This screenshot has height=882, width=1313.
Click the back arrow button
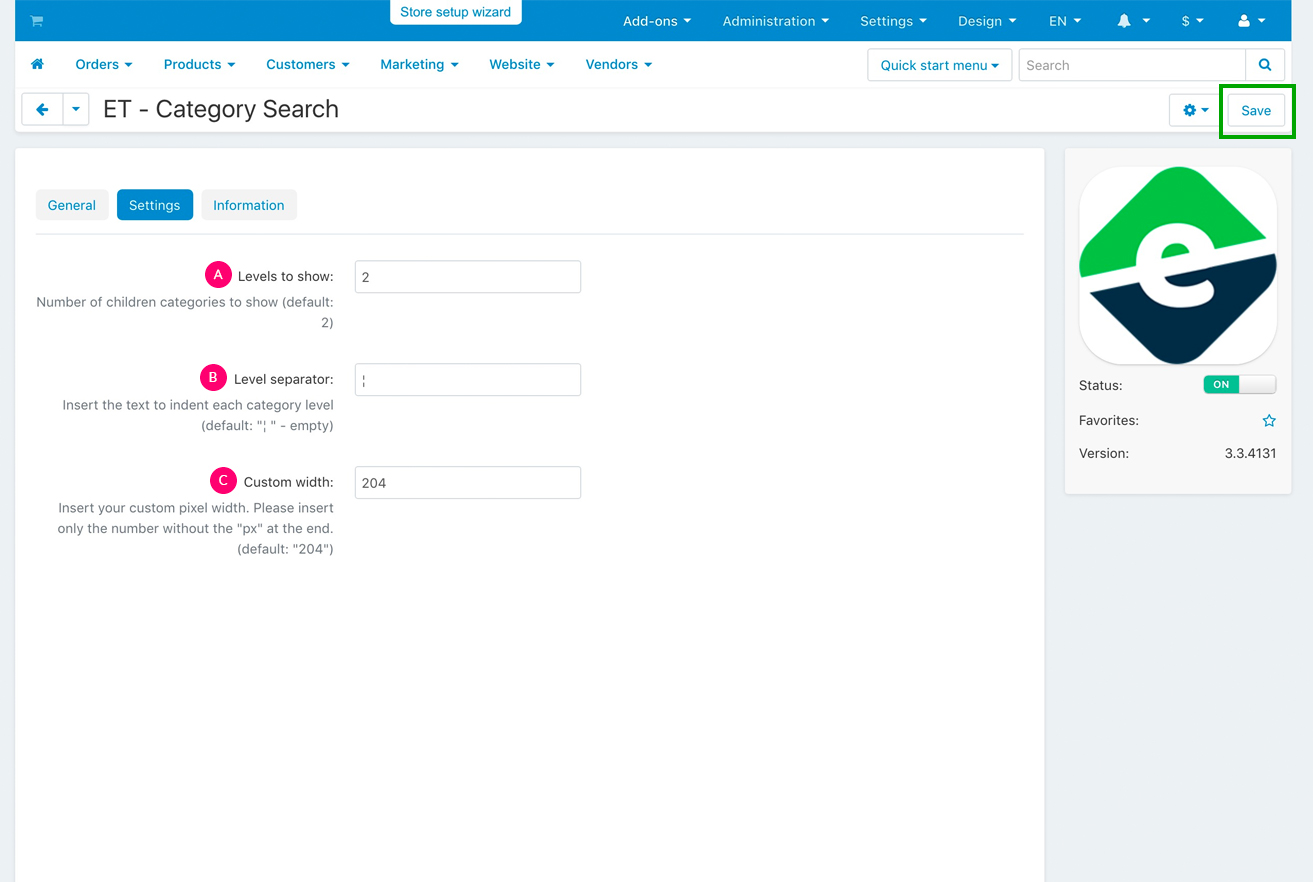[x=42, y=110]
